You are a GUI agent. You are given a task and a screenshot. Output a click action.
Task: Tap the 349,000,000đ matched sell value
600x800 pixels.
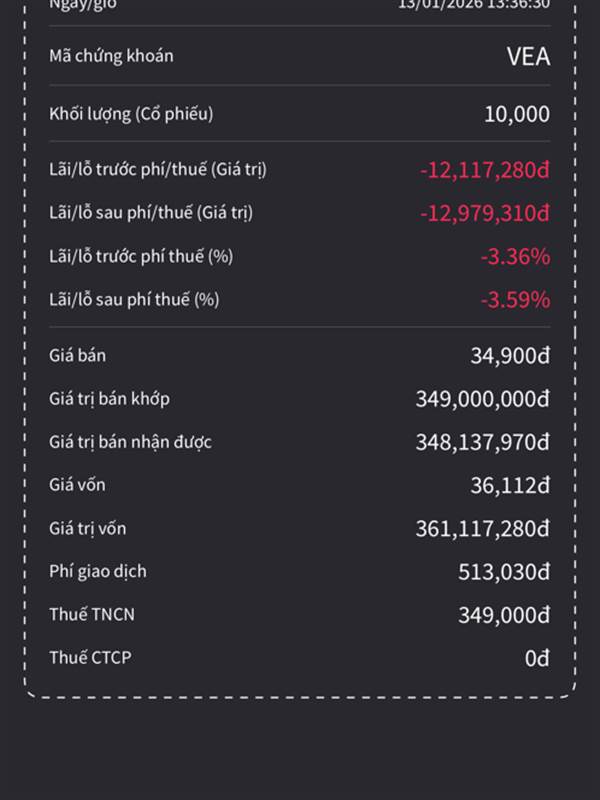tap(482, 399)
